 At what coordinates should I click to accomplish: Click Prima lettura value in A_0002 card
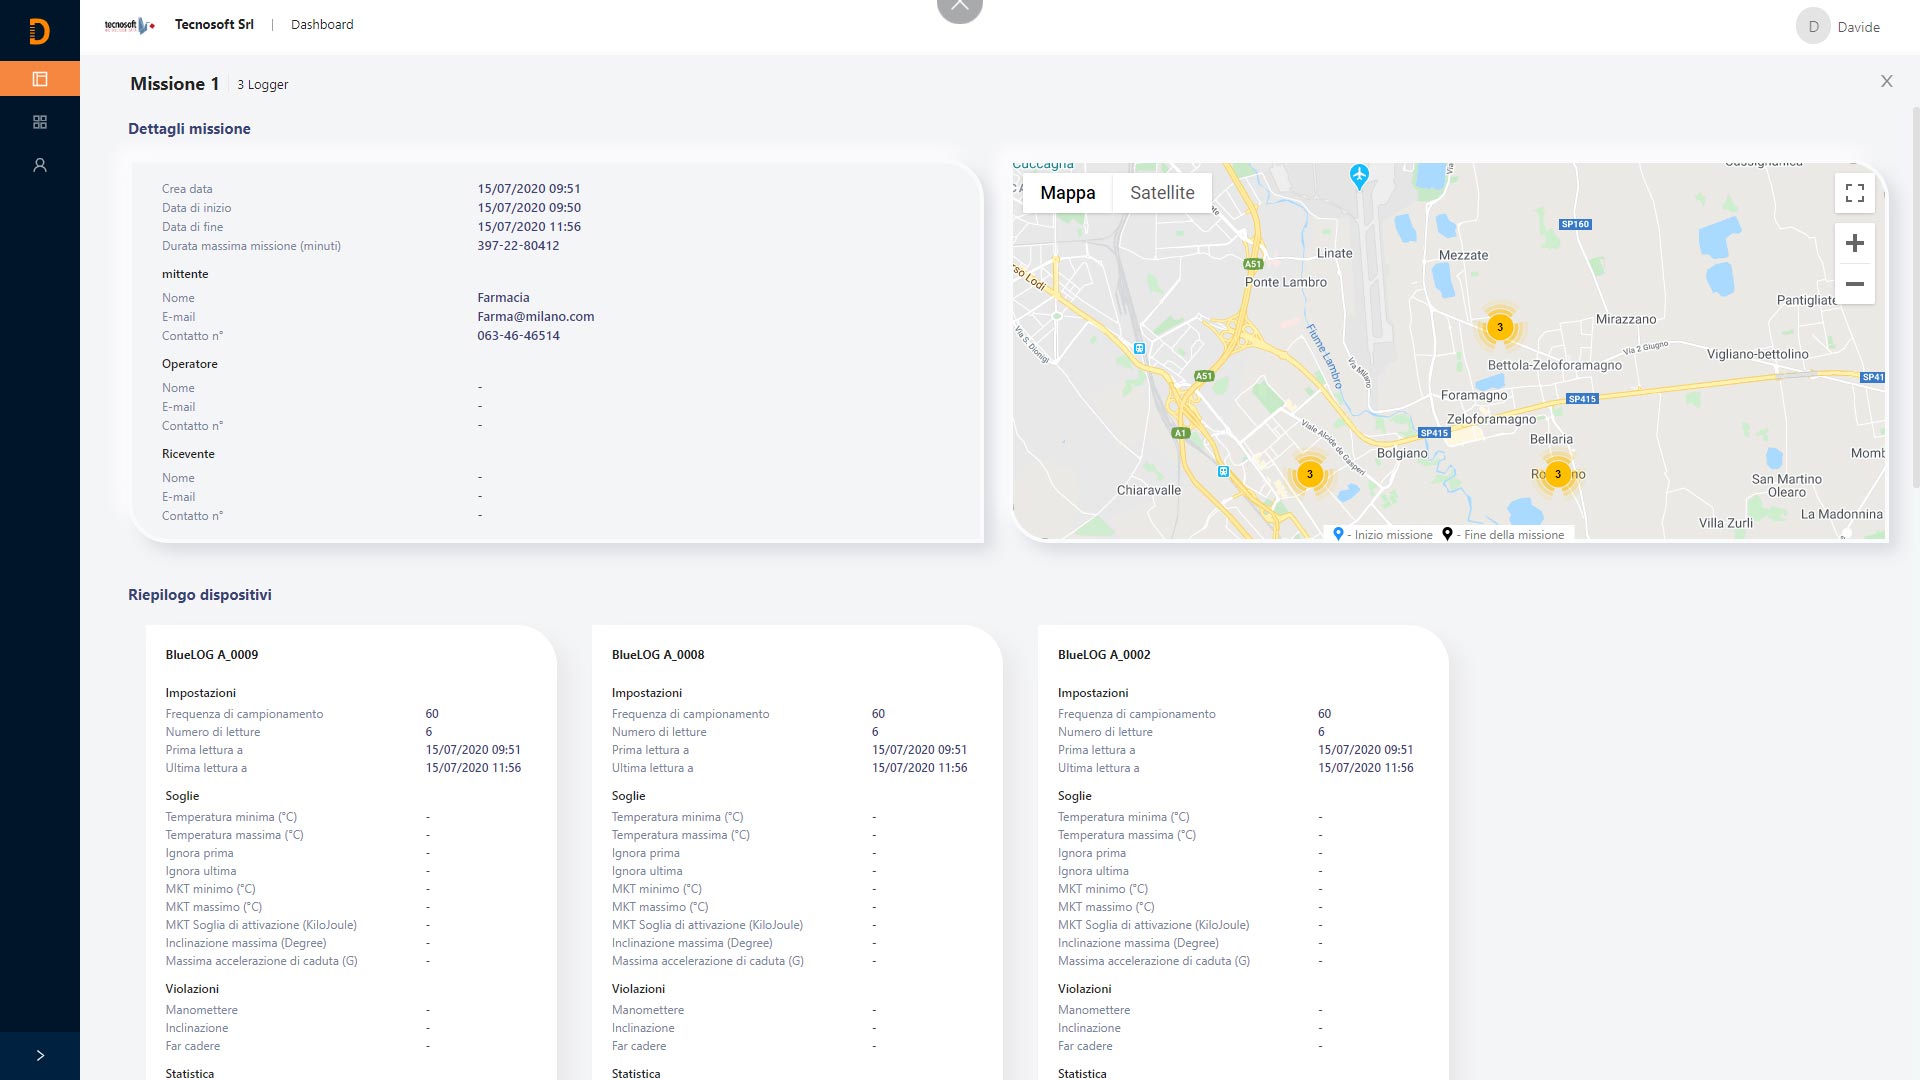(x=1365, y=749)
